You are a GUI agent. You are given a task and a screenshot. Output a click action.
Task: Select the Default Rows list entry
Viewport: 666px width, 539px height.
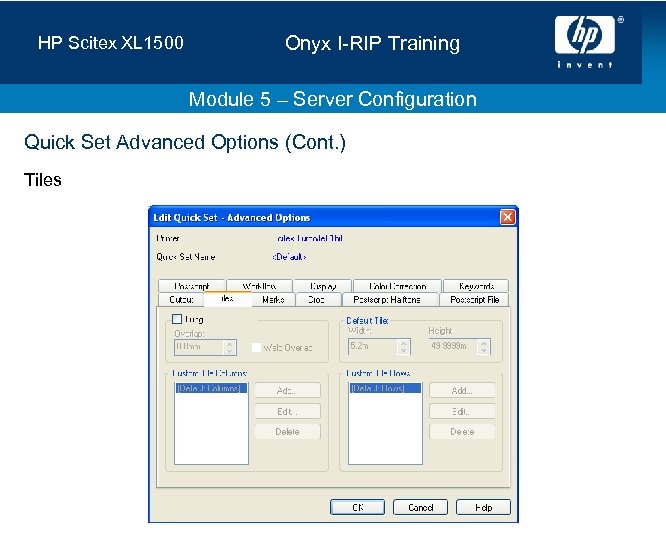pos(385,388)
